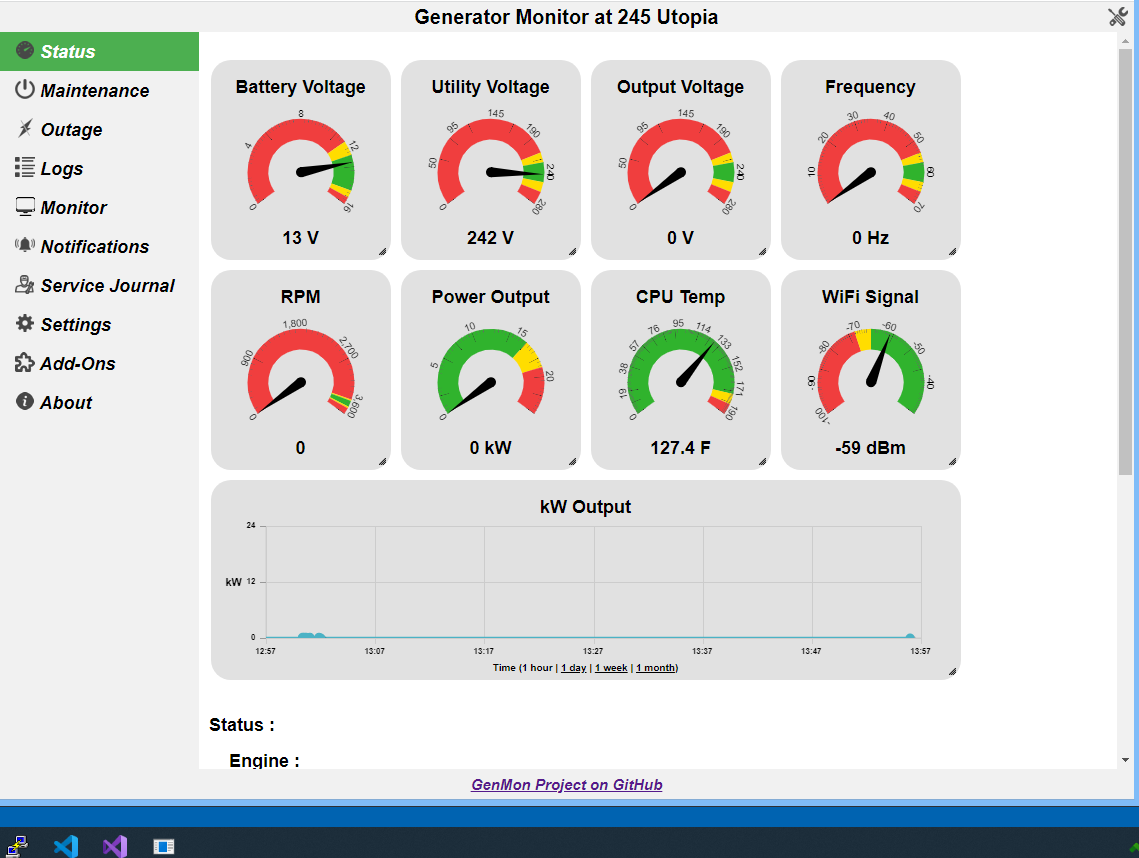This screenshot has height=858, width=1139.
Task: Click the tools icon in title bar
Action: [x=1117, y=17]
